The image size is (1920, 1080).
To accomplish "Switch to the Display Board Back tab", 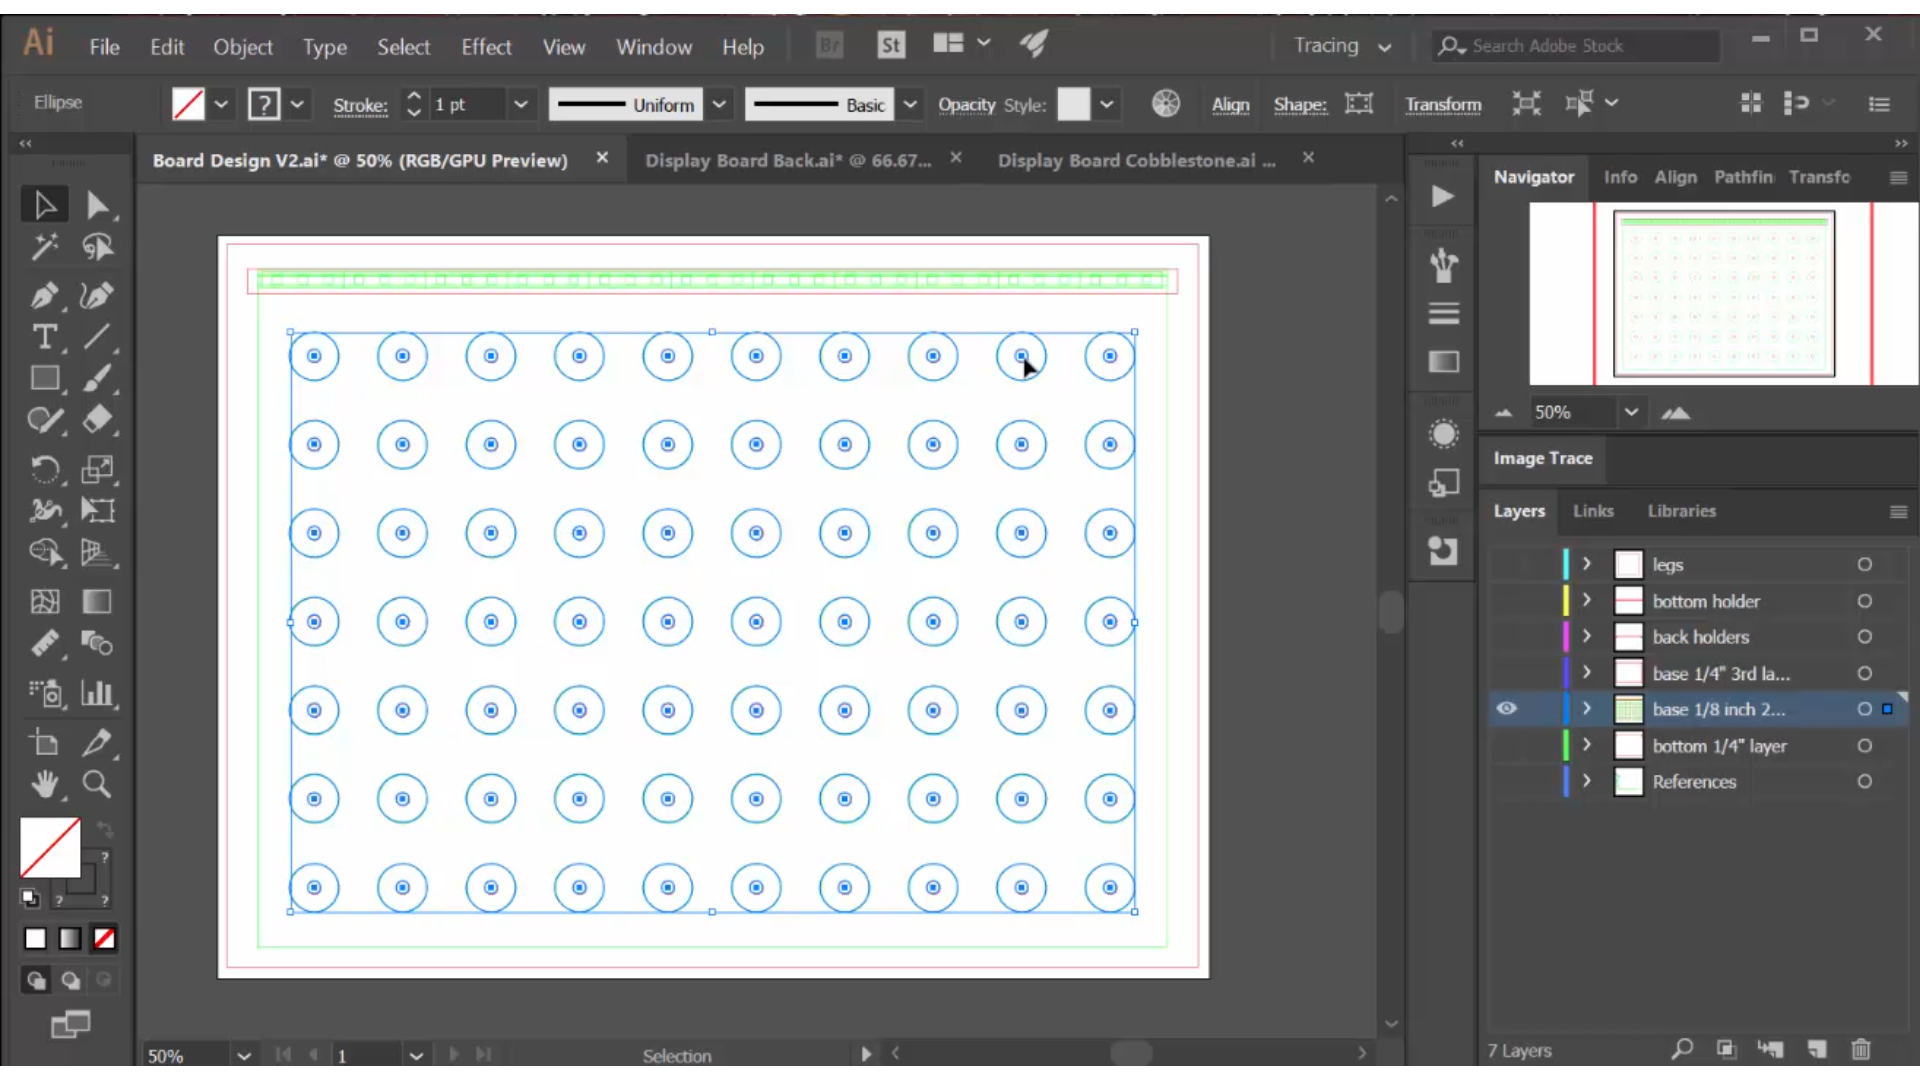I will (787, 160).
